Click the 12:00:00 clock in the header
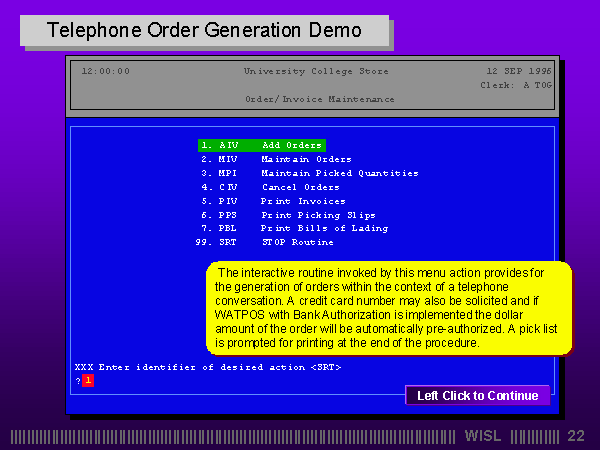This screenshot has width=600, height=450. [x=105, y=71]
